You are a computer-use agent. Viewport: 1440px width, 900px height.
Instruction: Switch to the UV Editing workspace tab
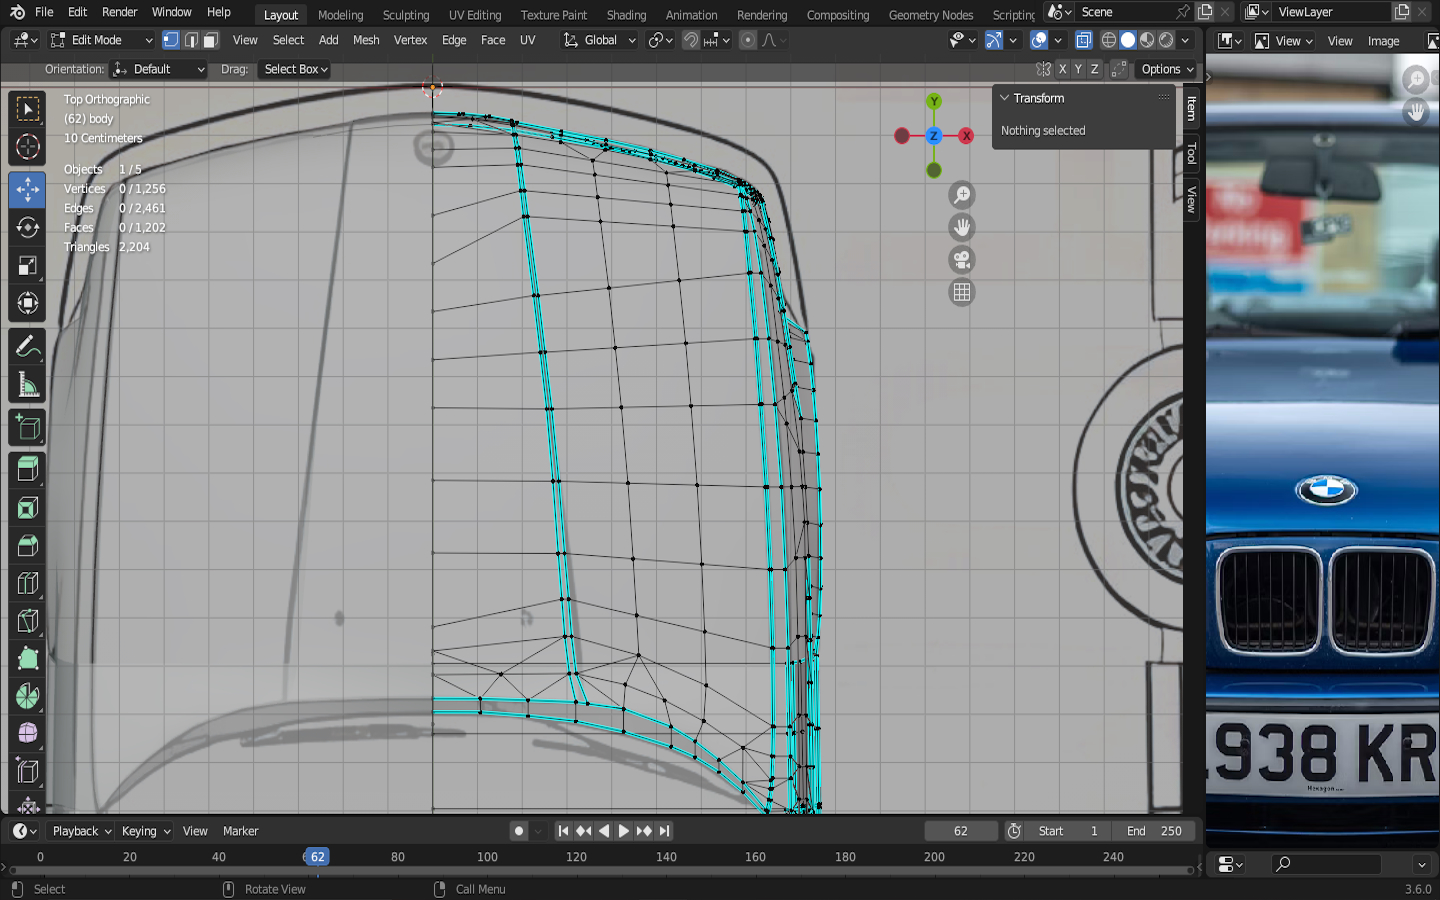coord(475,15)
